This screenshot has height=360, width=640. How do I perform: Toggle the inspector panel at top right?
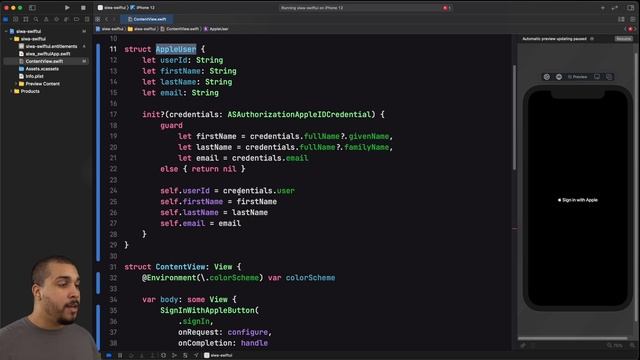point(631,8)
